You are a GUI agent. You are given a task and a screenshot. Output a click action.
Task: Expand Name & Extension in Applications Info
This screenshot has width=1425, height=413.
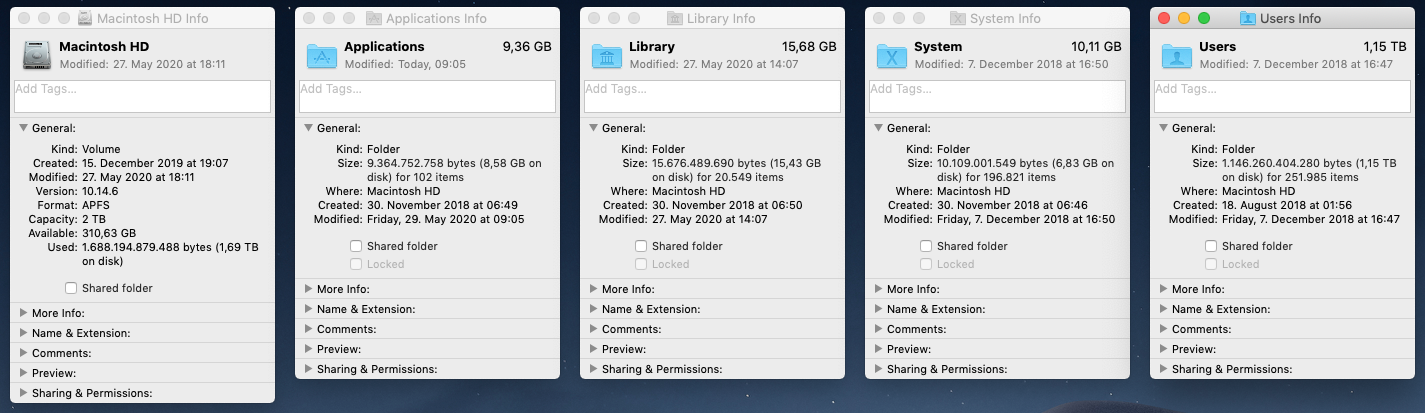tap(308, 309)
